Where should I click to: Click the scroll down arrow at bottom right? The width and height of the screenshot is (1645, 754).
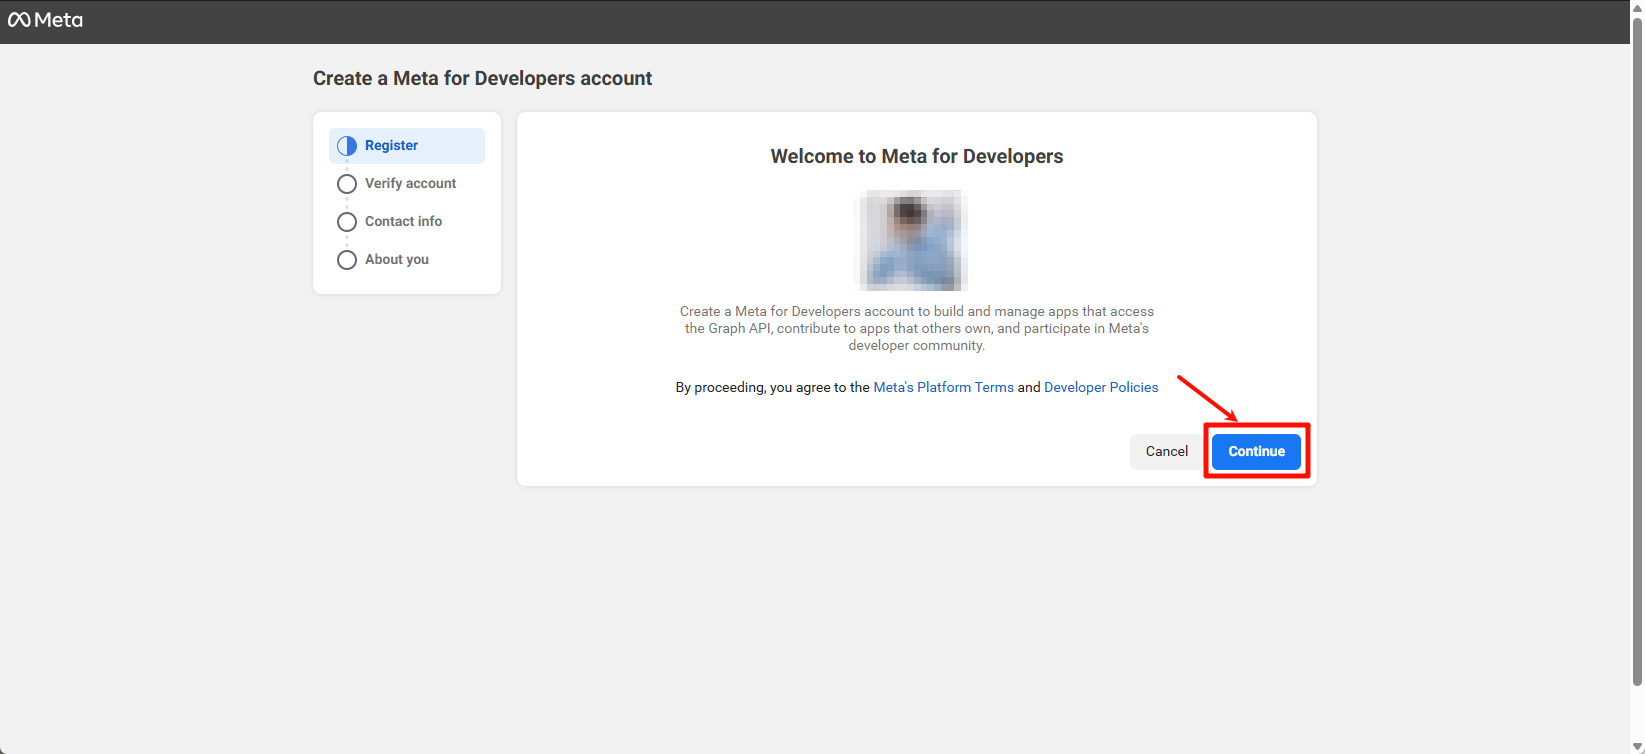1636,746
